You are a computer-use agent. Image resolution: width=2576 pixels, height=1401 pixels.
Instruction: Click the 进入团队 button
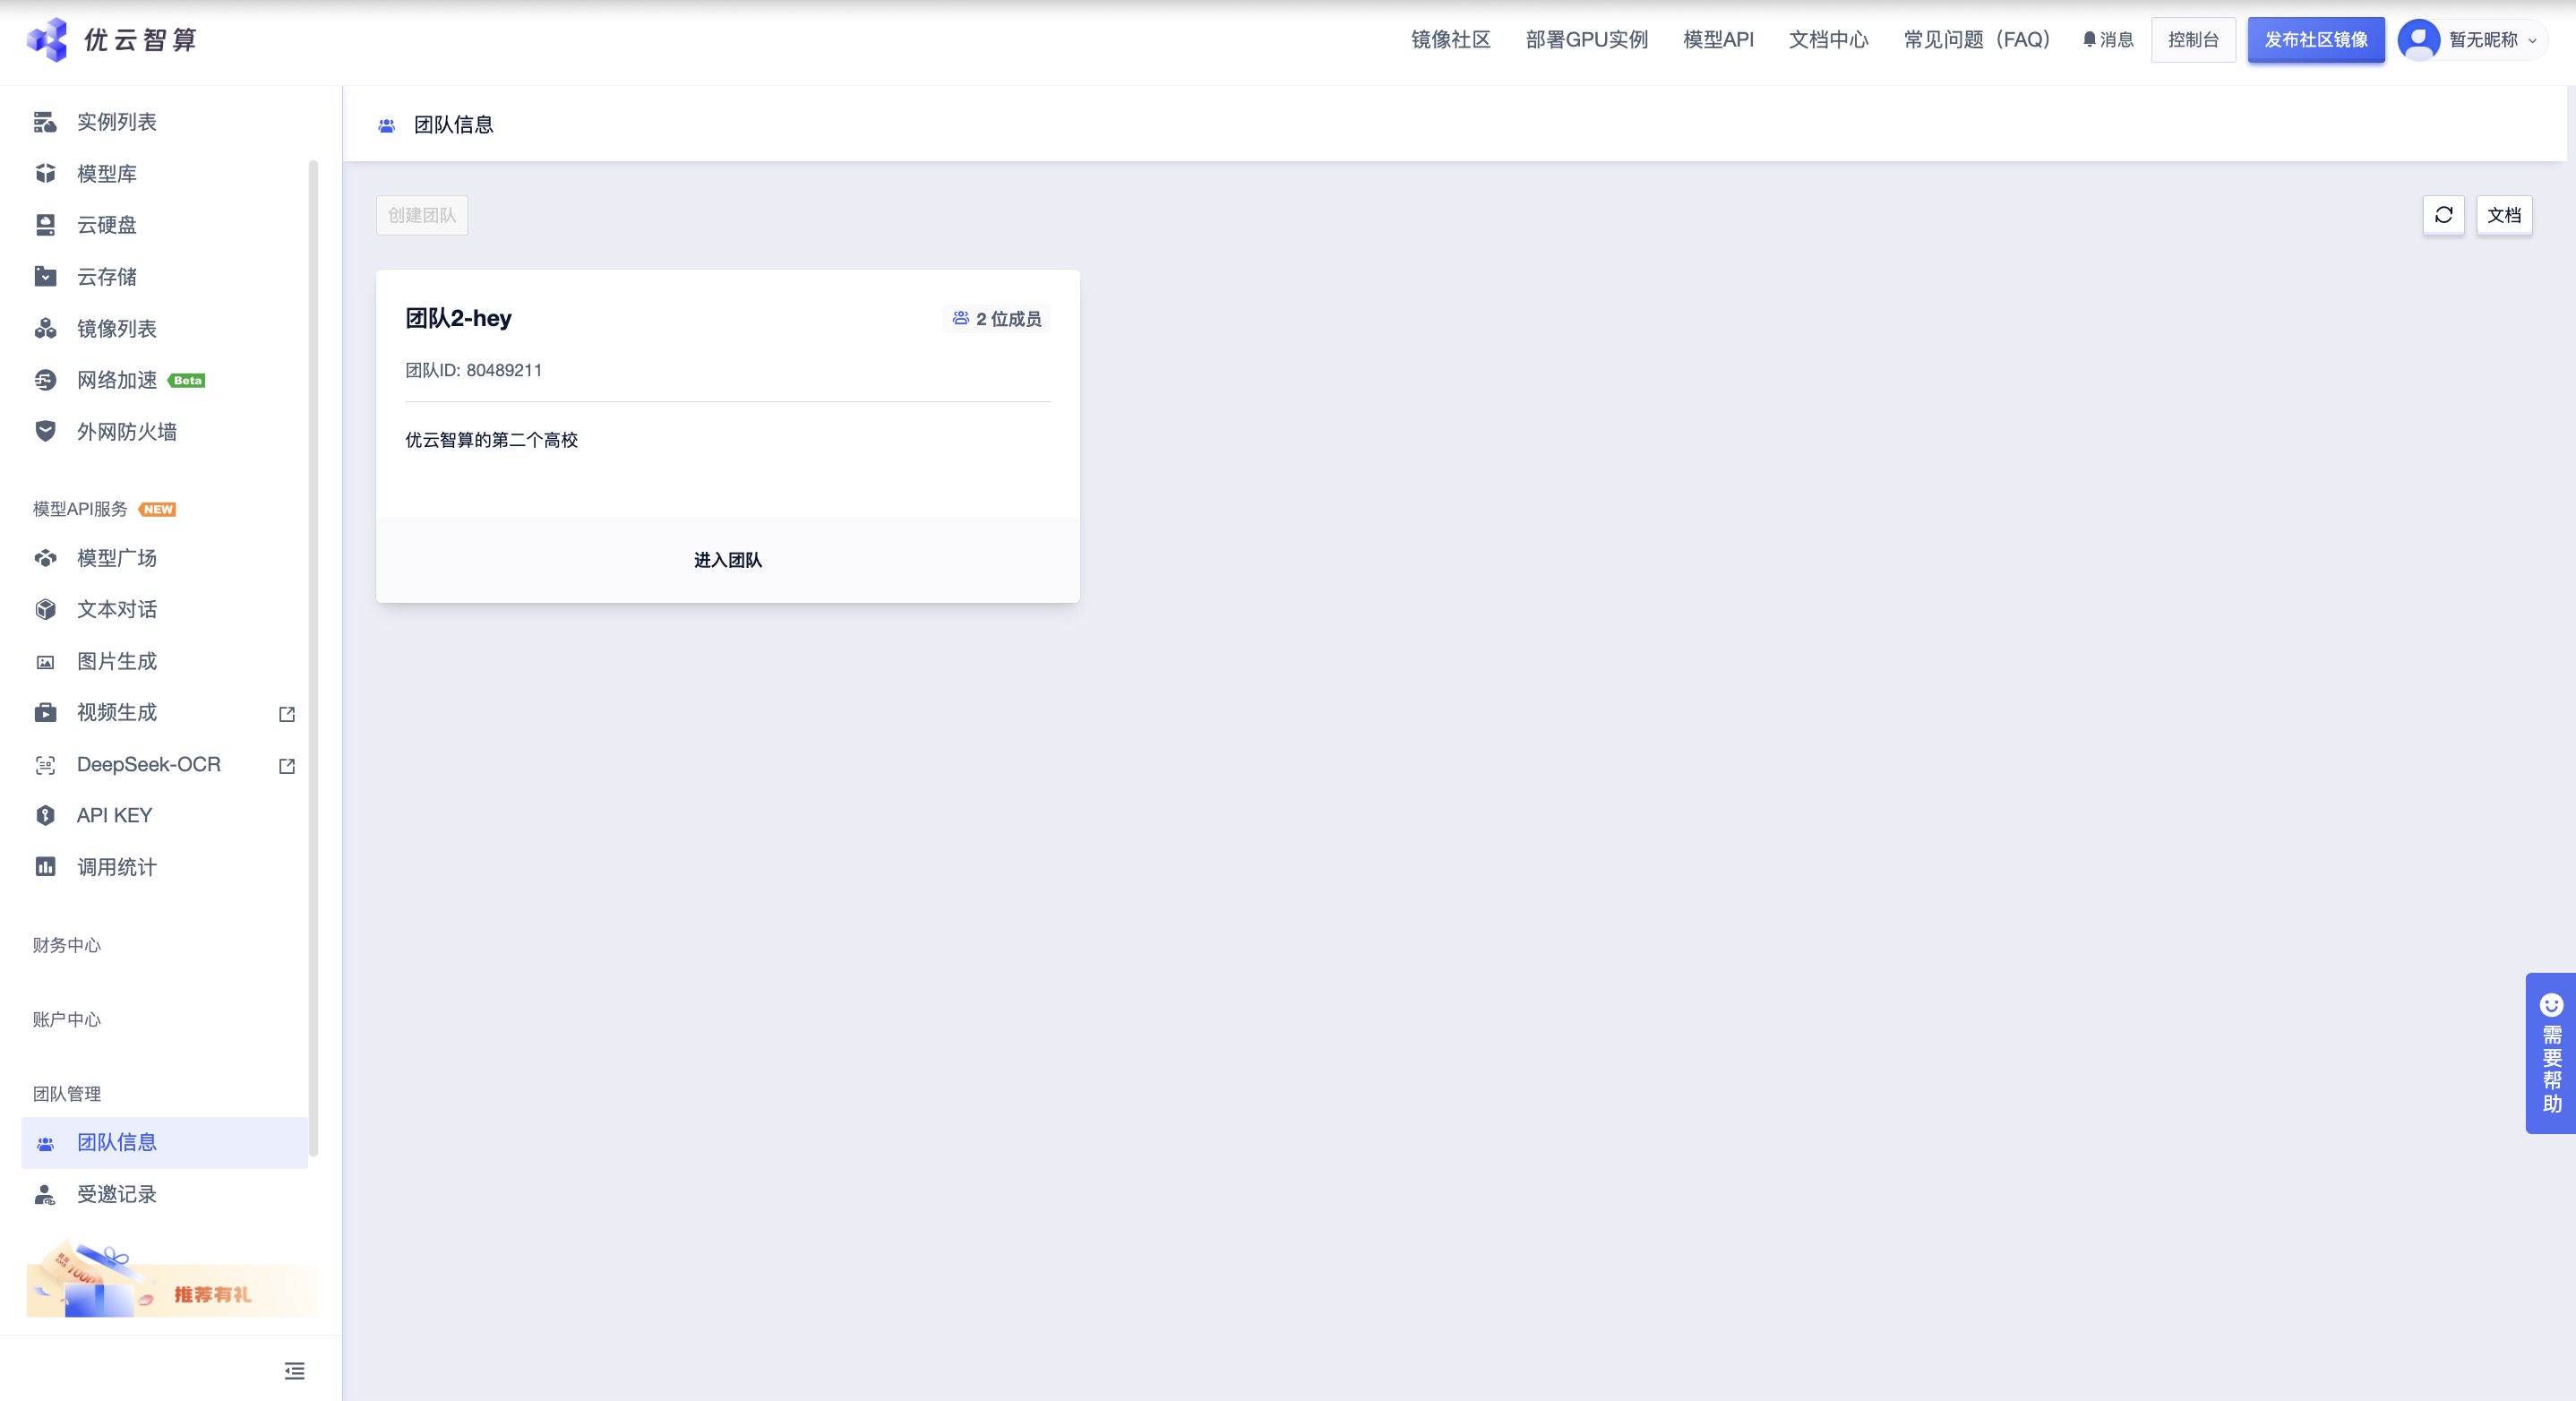coord(728,560)
